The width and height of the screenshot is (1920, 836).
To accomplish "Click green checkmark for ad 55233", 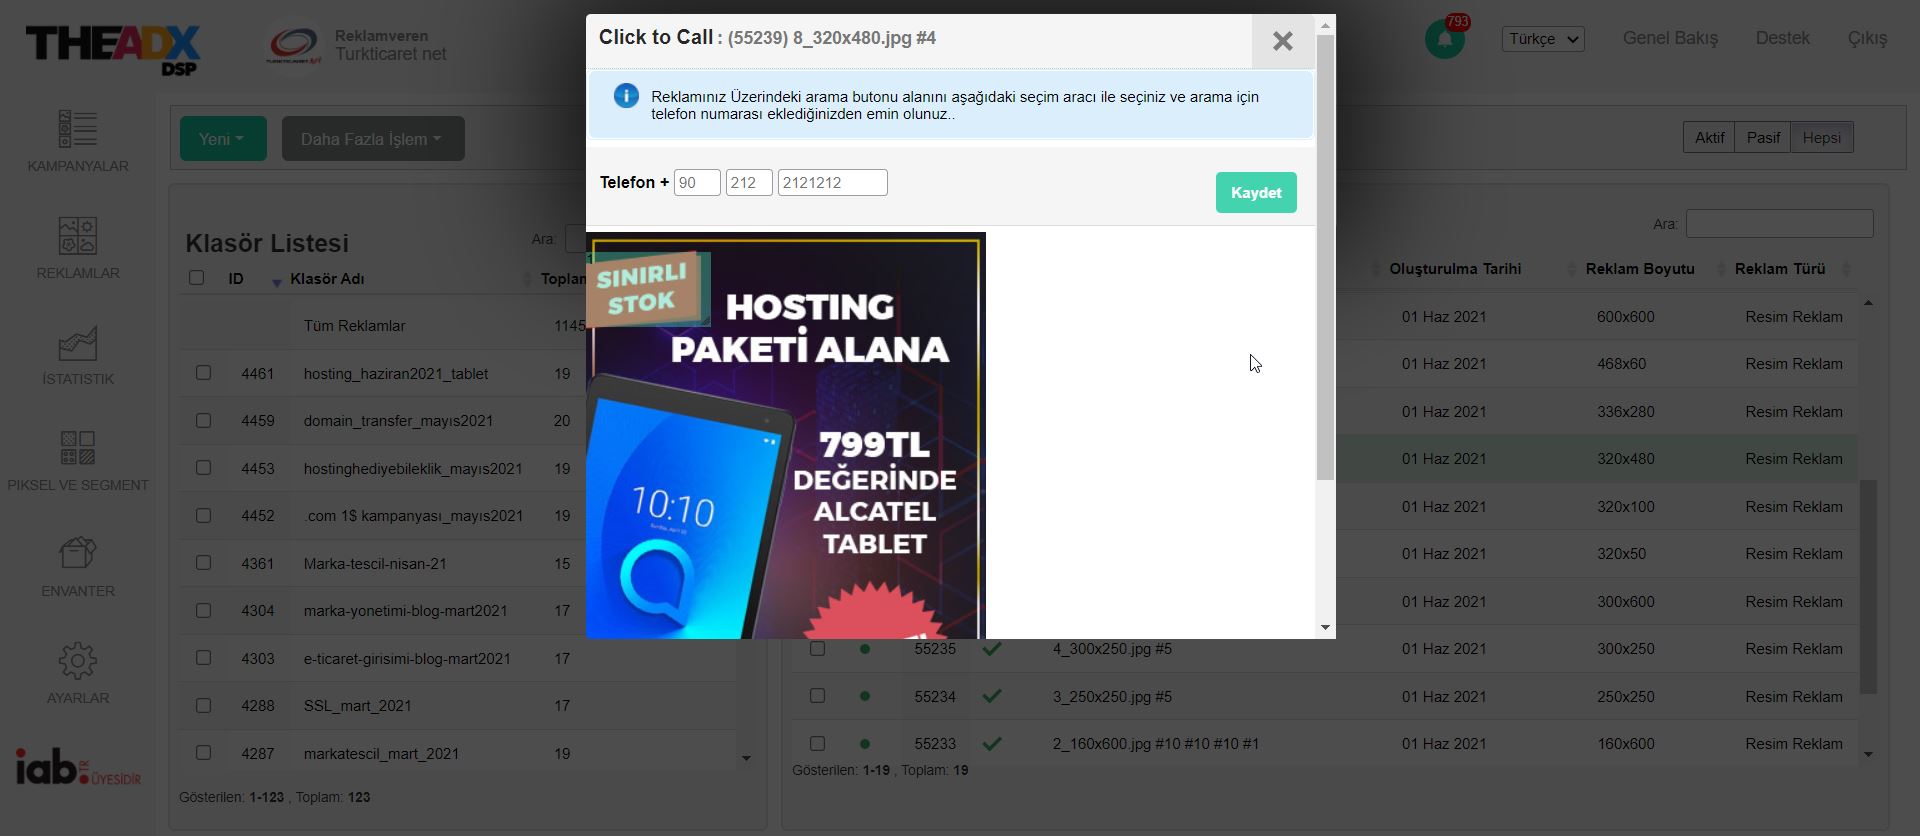I will (x=992, y=744).
